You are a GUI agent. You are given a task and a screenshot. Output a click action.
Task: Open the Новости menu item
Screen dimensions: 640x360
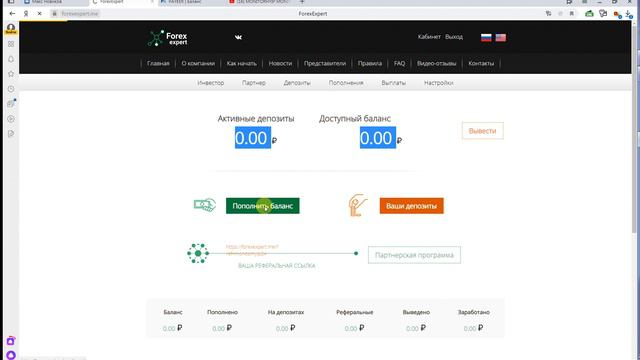pos(280,63)
